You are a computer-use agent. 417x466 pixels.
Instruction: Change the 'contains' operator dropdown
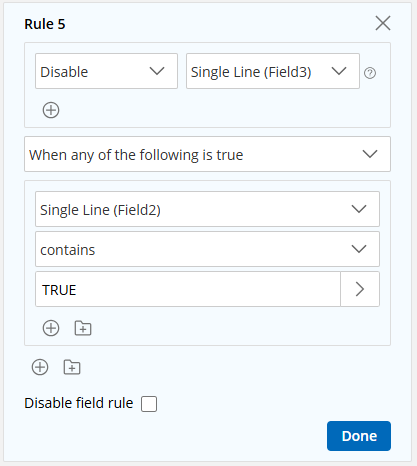(207, 249)
